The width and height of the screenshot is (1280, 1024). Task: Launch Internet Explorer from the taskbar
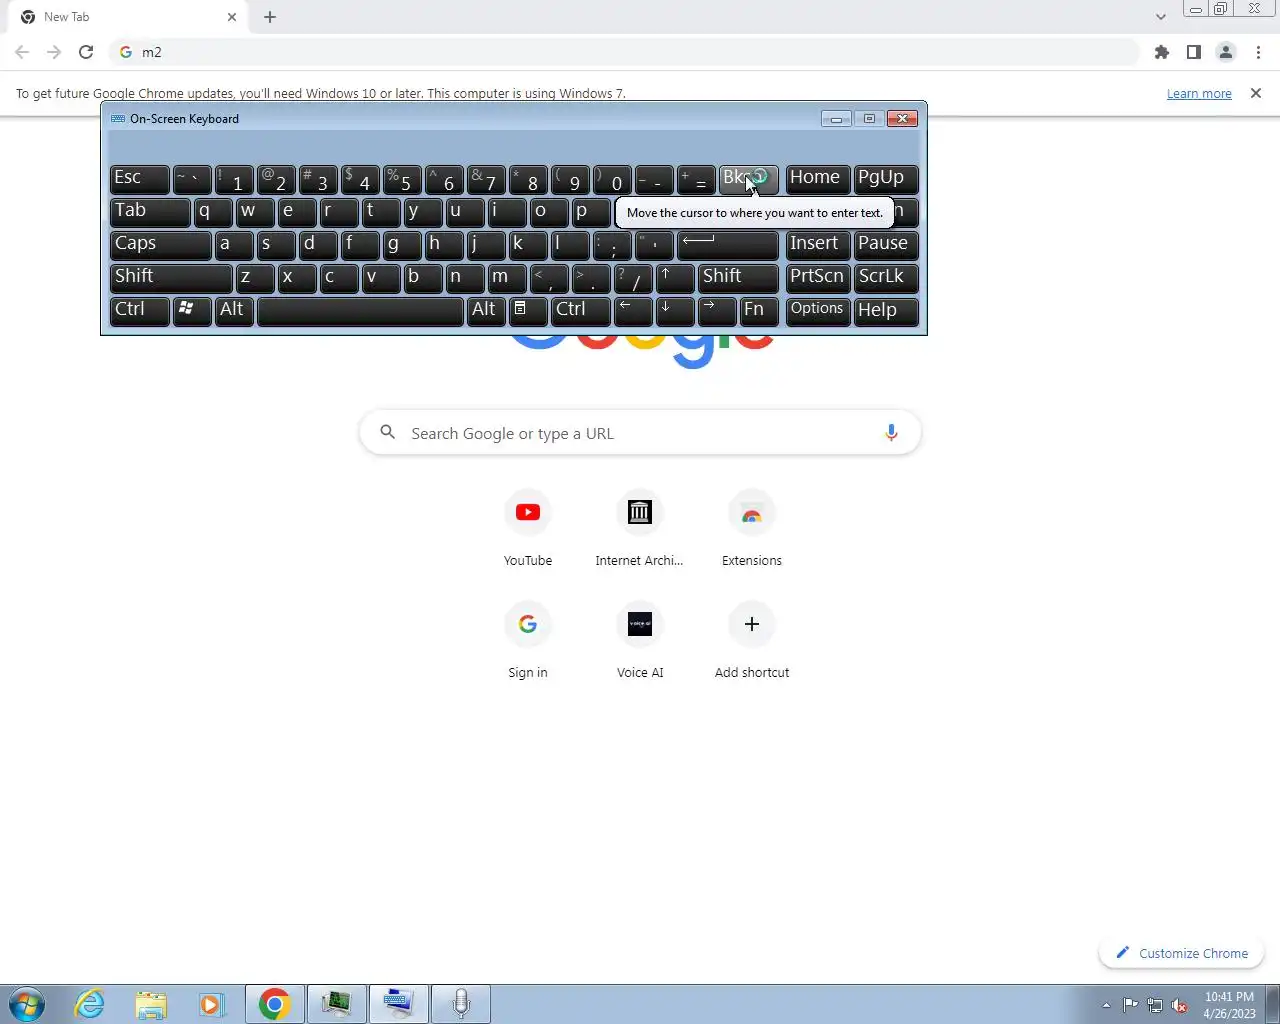89,1004
